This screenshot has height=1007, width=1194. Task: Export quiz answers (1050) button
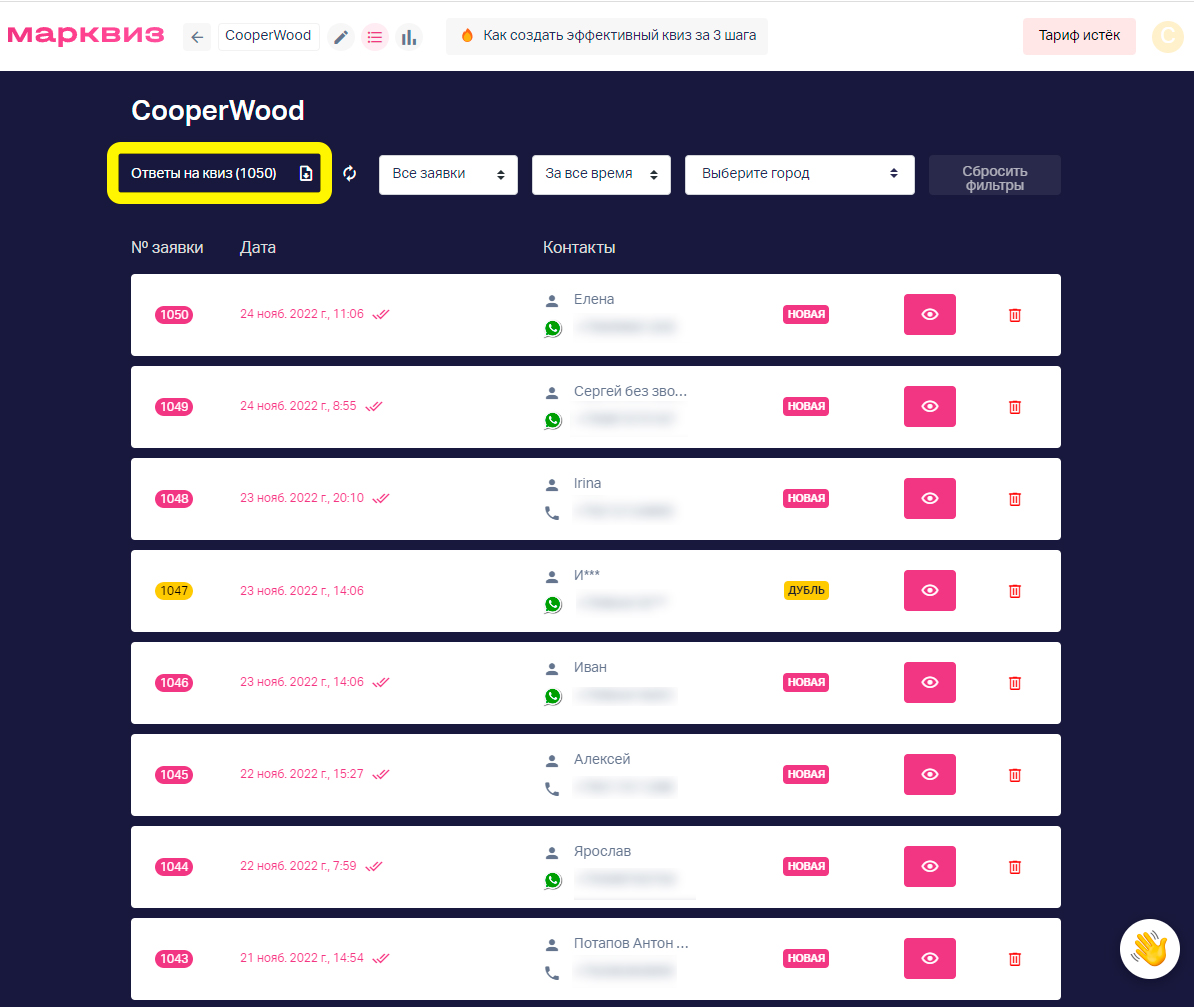pos(220,173)
